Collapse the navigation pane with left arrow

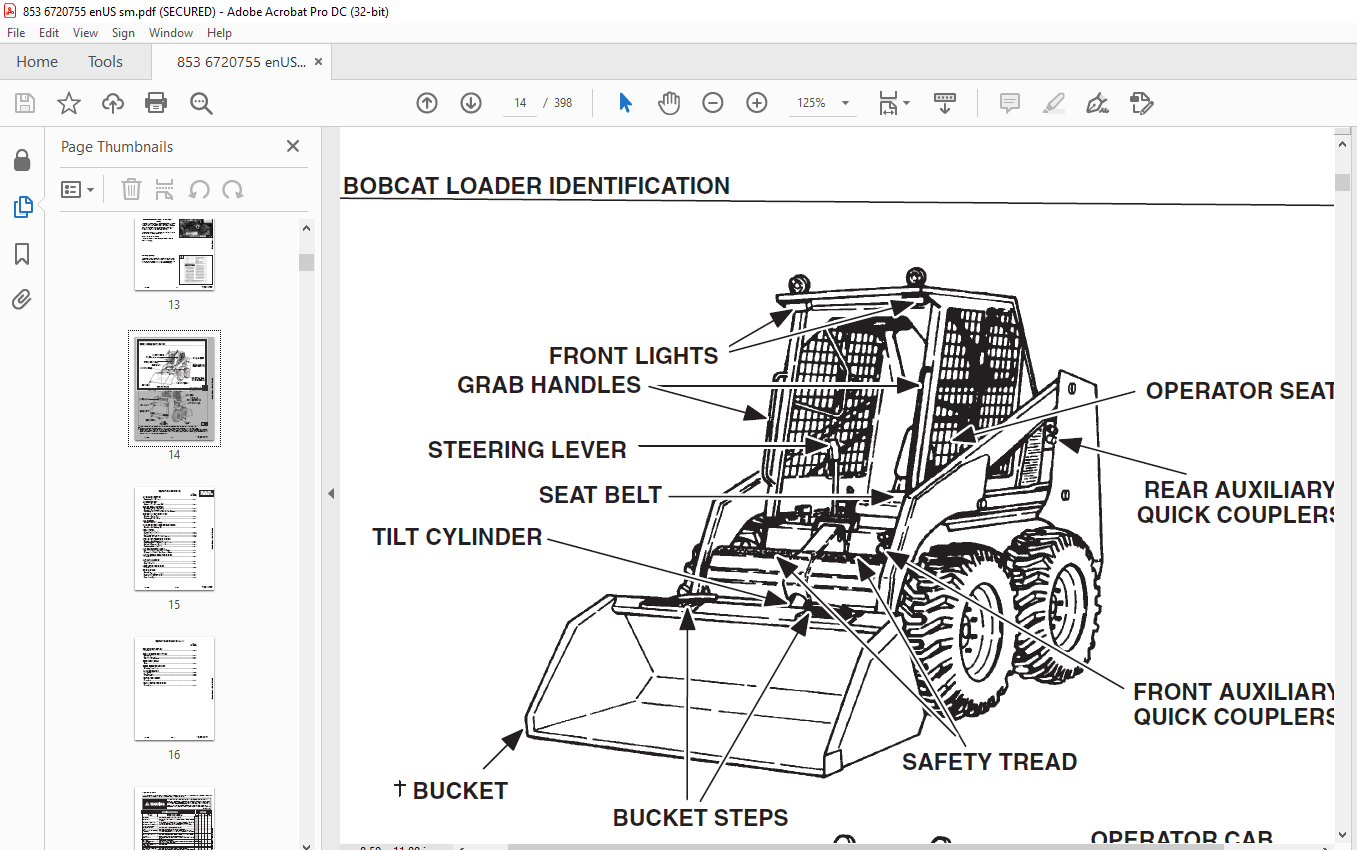point(331,493)
